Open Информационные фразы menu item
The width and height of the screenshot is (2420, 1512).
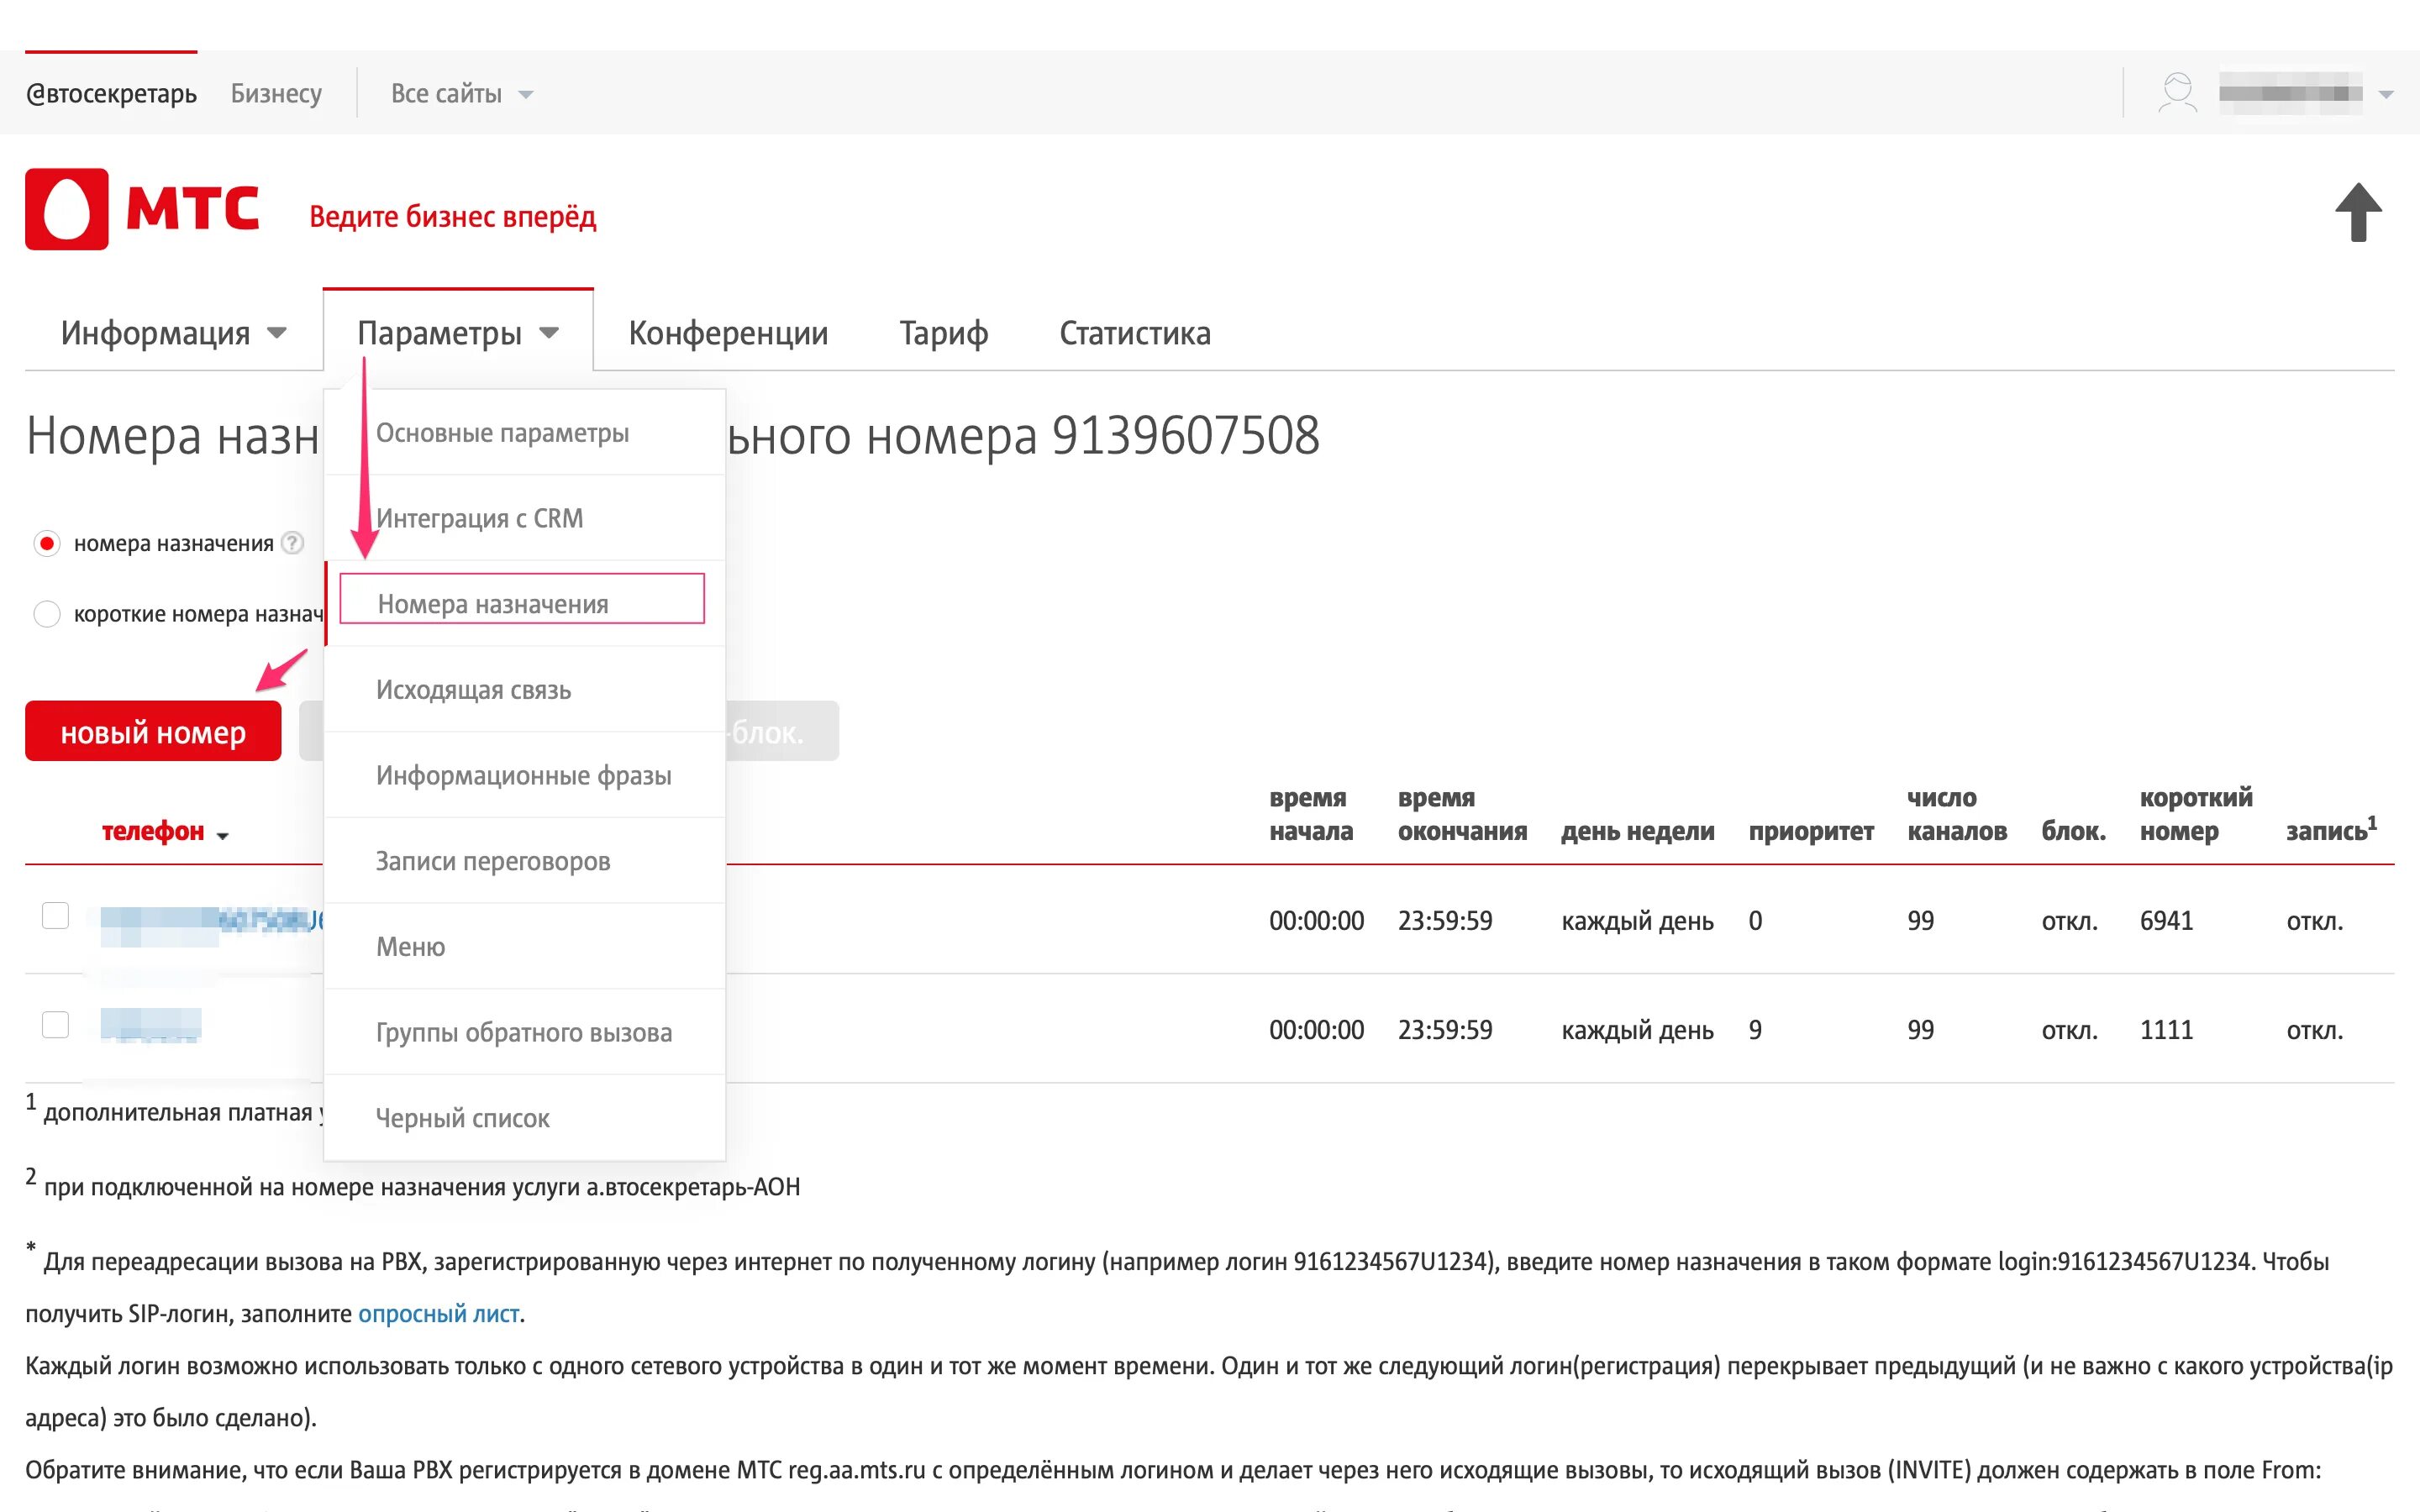pyautogui.click(x=525, y=775)
